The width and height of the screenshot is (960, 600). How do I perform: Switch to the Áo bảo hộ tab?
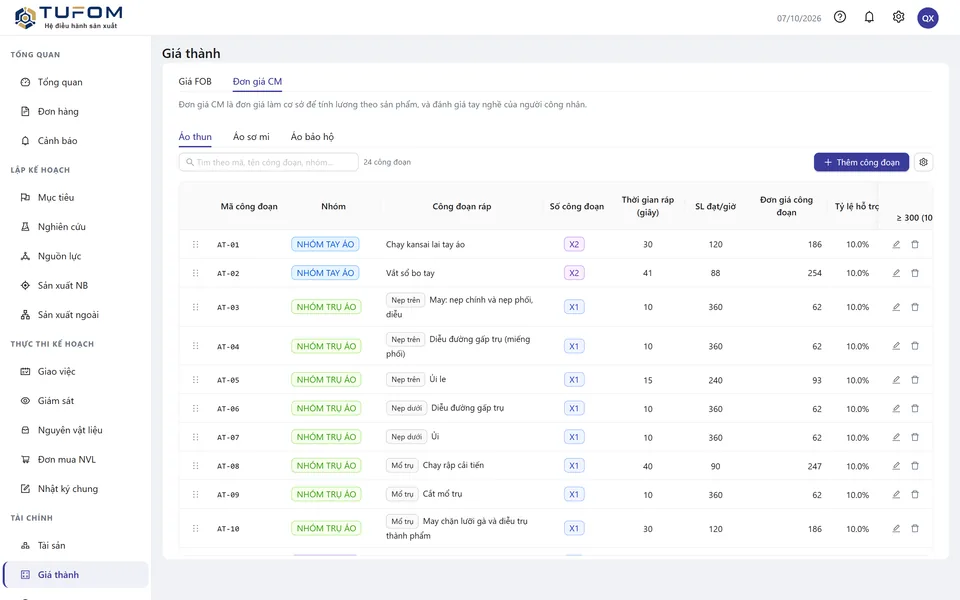(312, 137)
